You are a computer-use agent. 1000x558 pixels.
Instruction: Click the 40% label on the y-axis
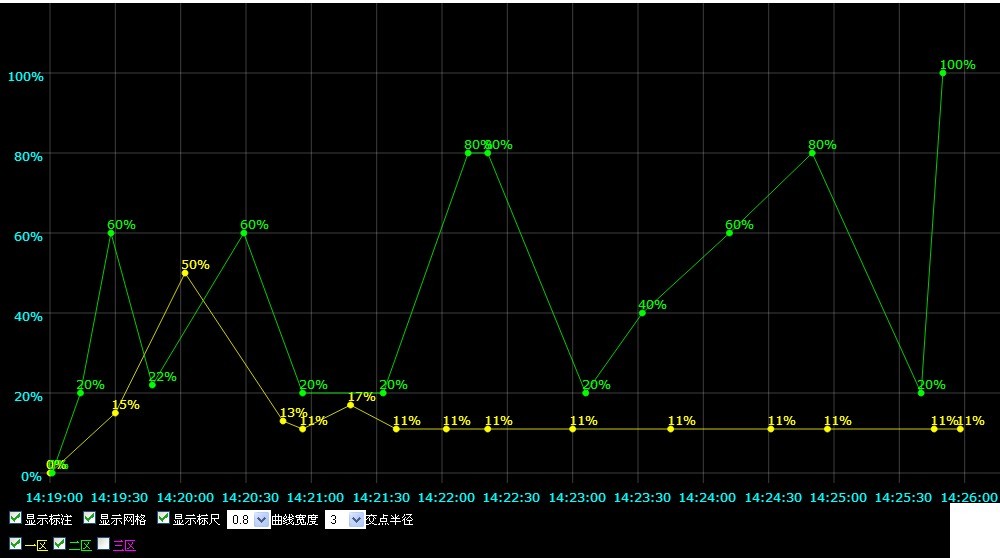[28, 316]
